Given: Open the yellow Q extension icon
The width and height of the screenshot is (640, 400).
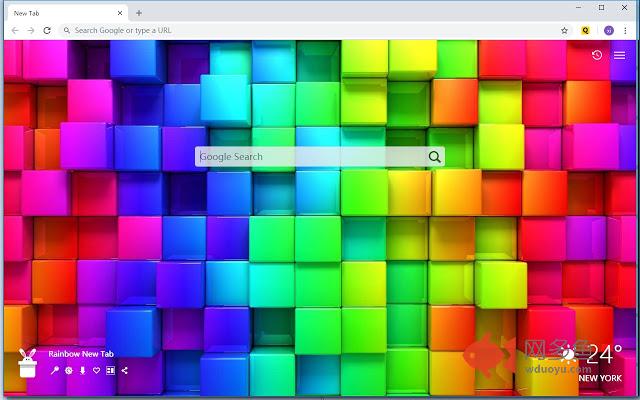Looking at the screenshot, I should (x=585, y=31).
